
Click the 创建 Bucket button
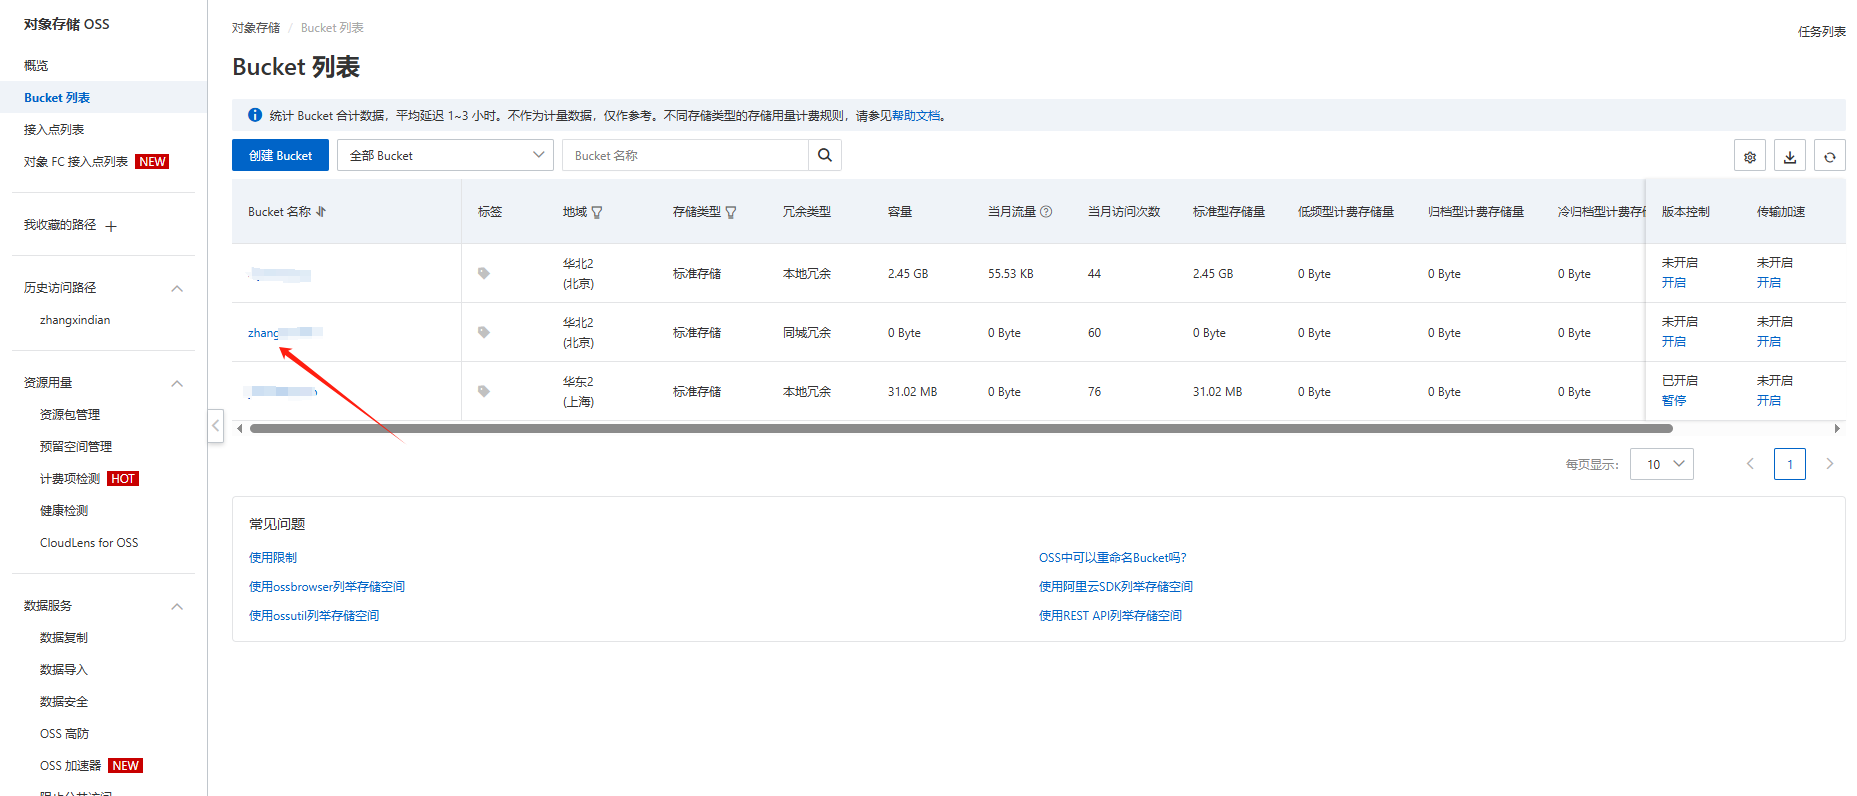click(280, 155)
